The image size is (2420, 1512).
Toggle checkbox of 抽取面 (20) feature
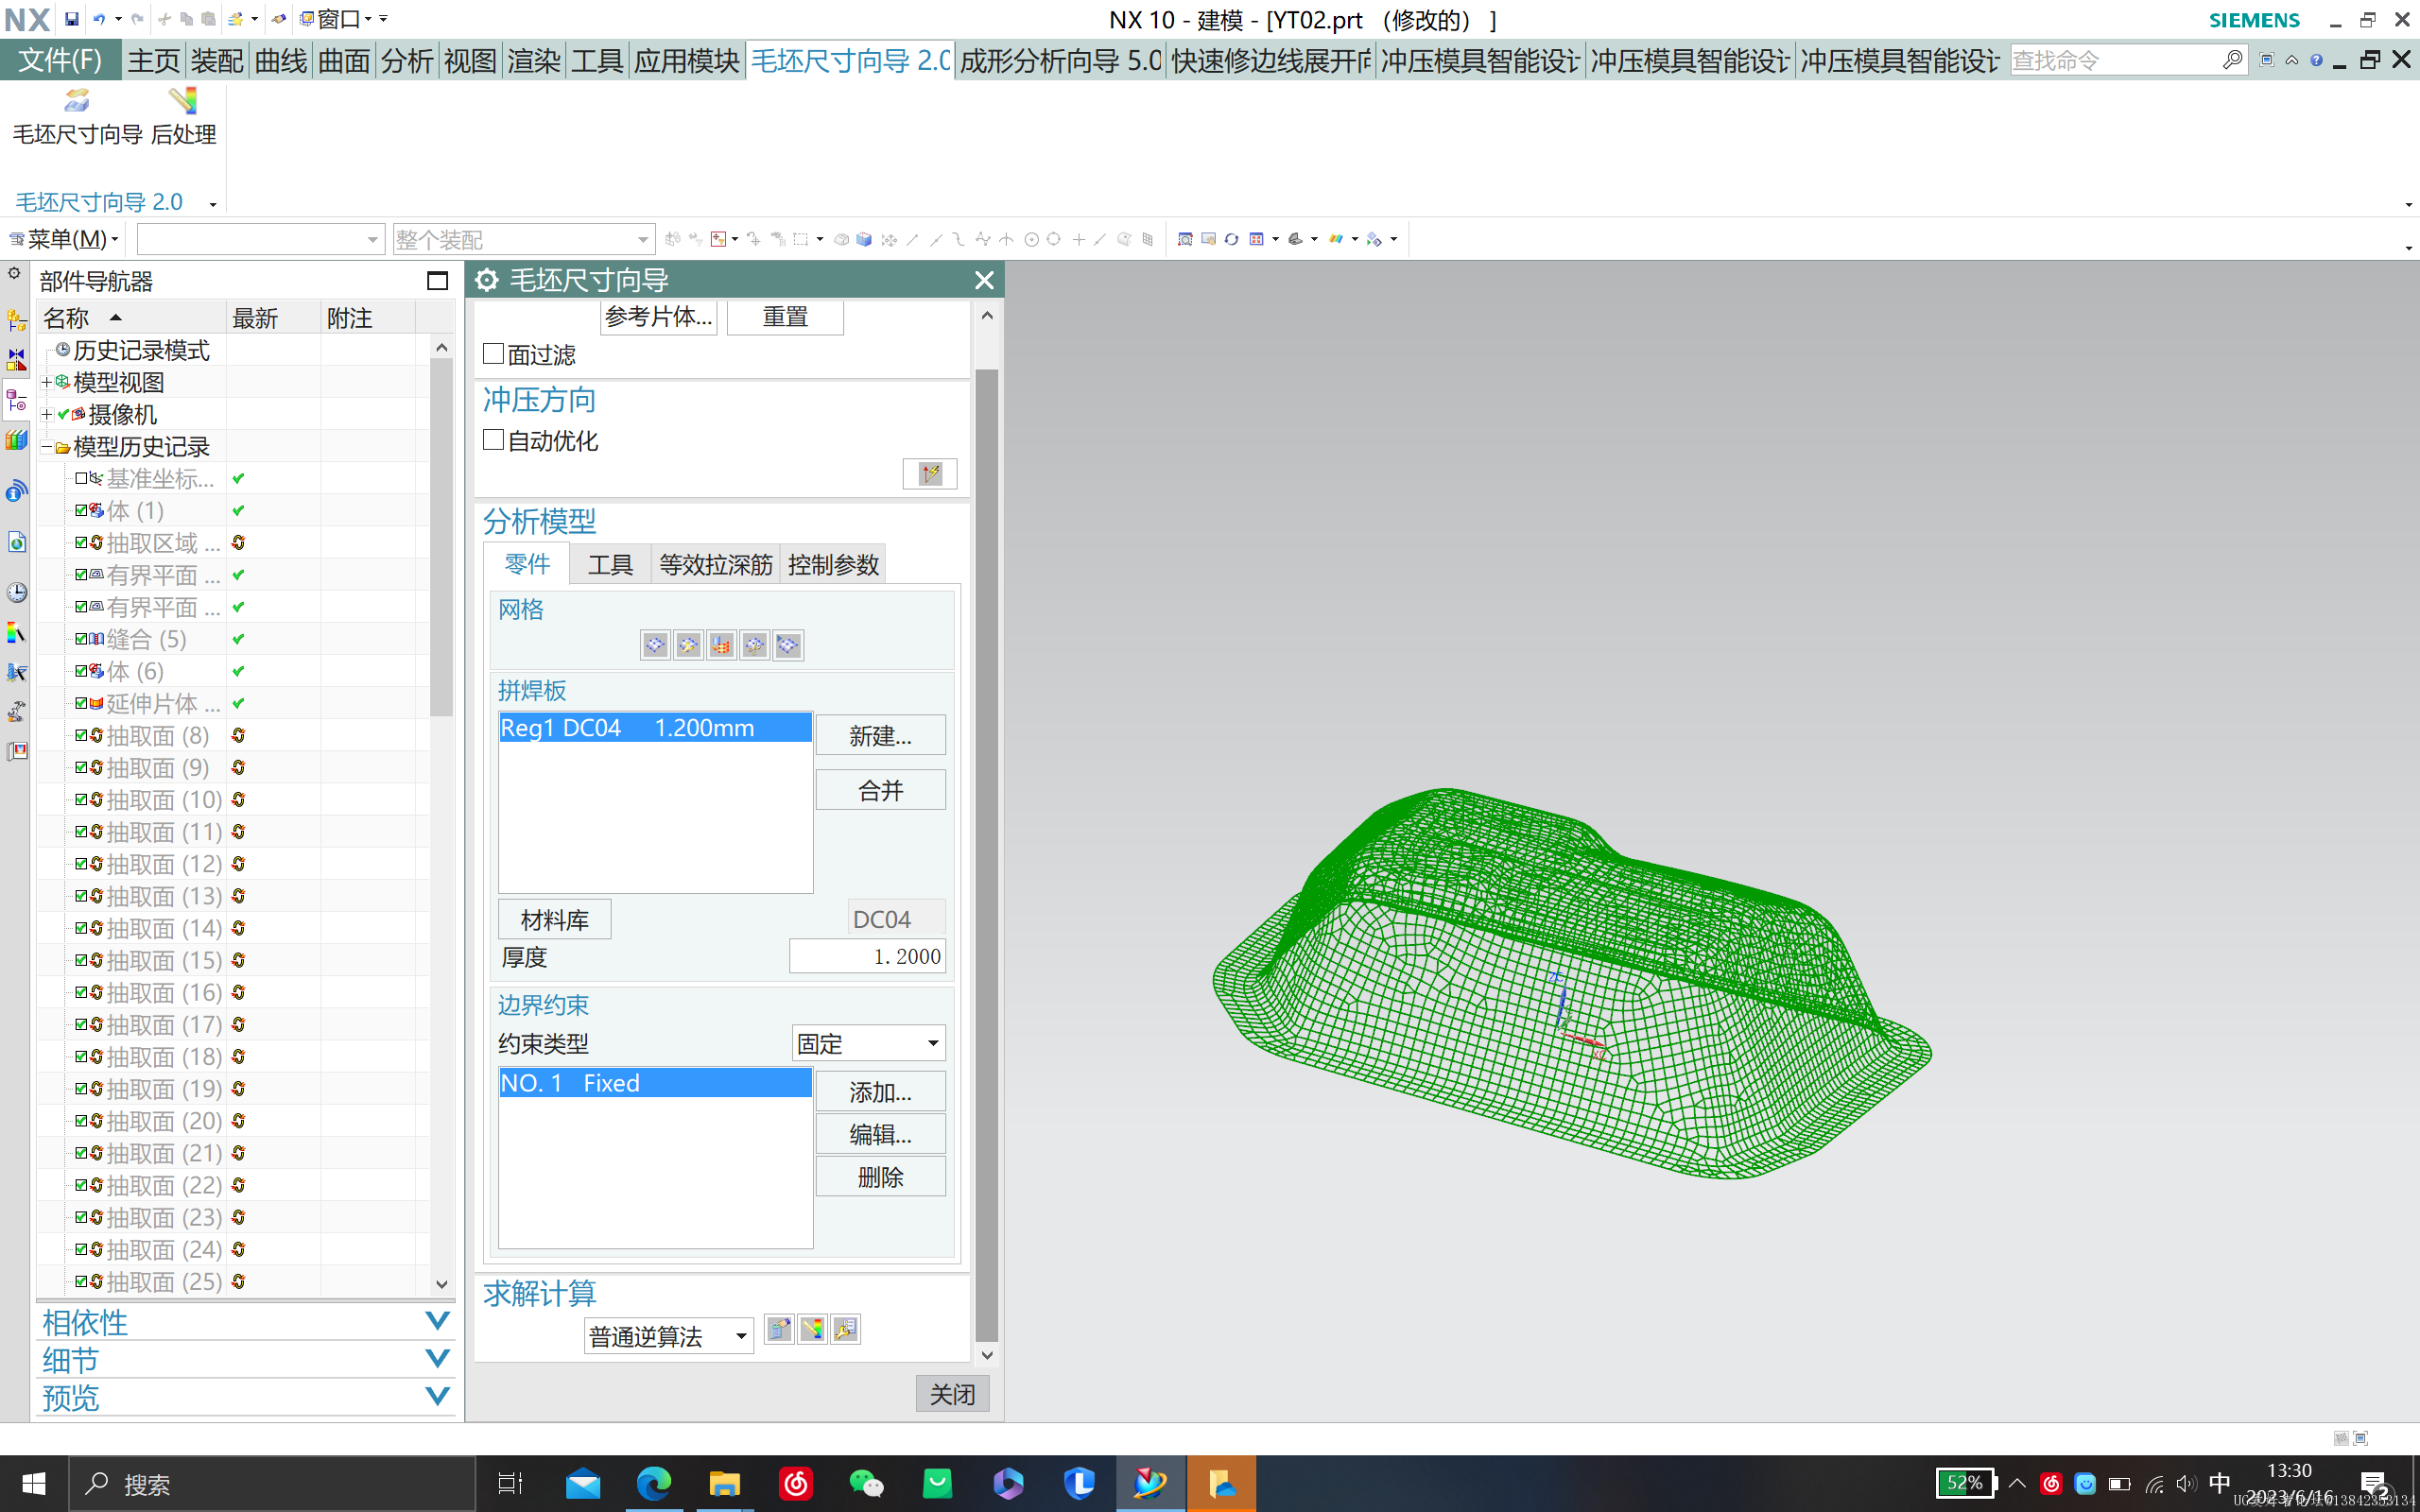point(81,1120)
